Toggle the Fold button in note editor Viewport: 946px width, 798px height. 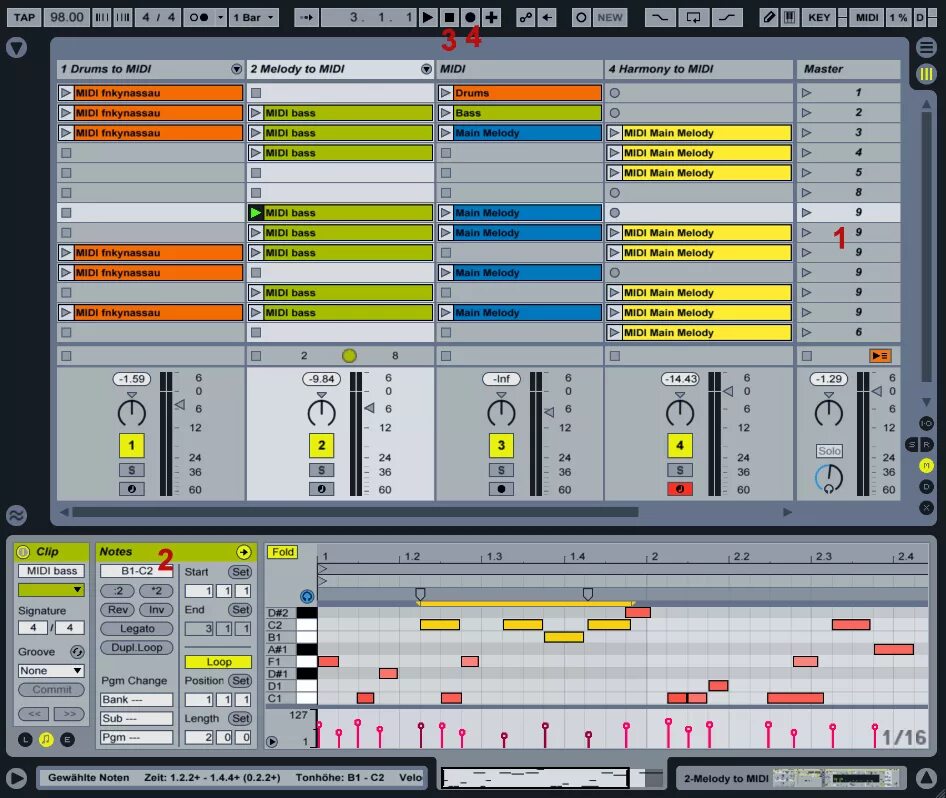(282, 552)
